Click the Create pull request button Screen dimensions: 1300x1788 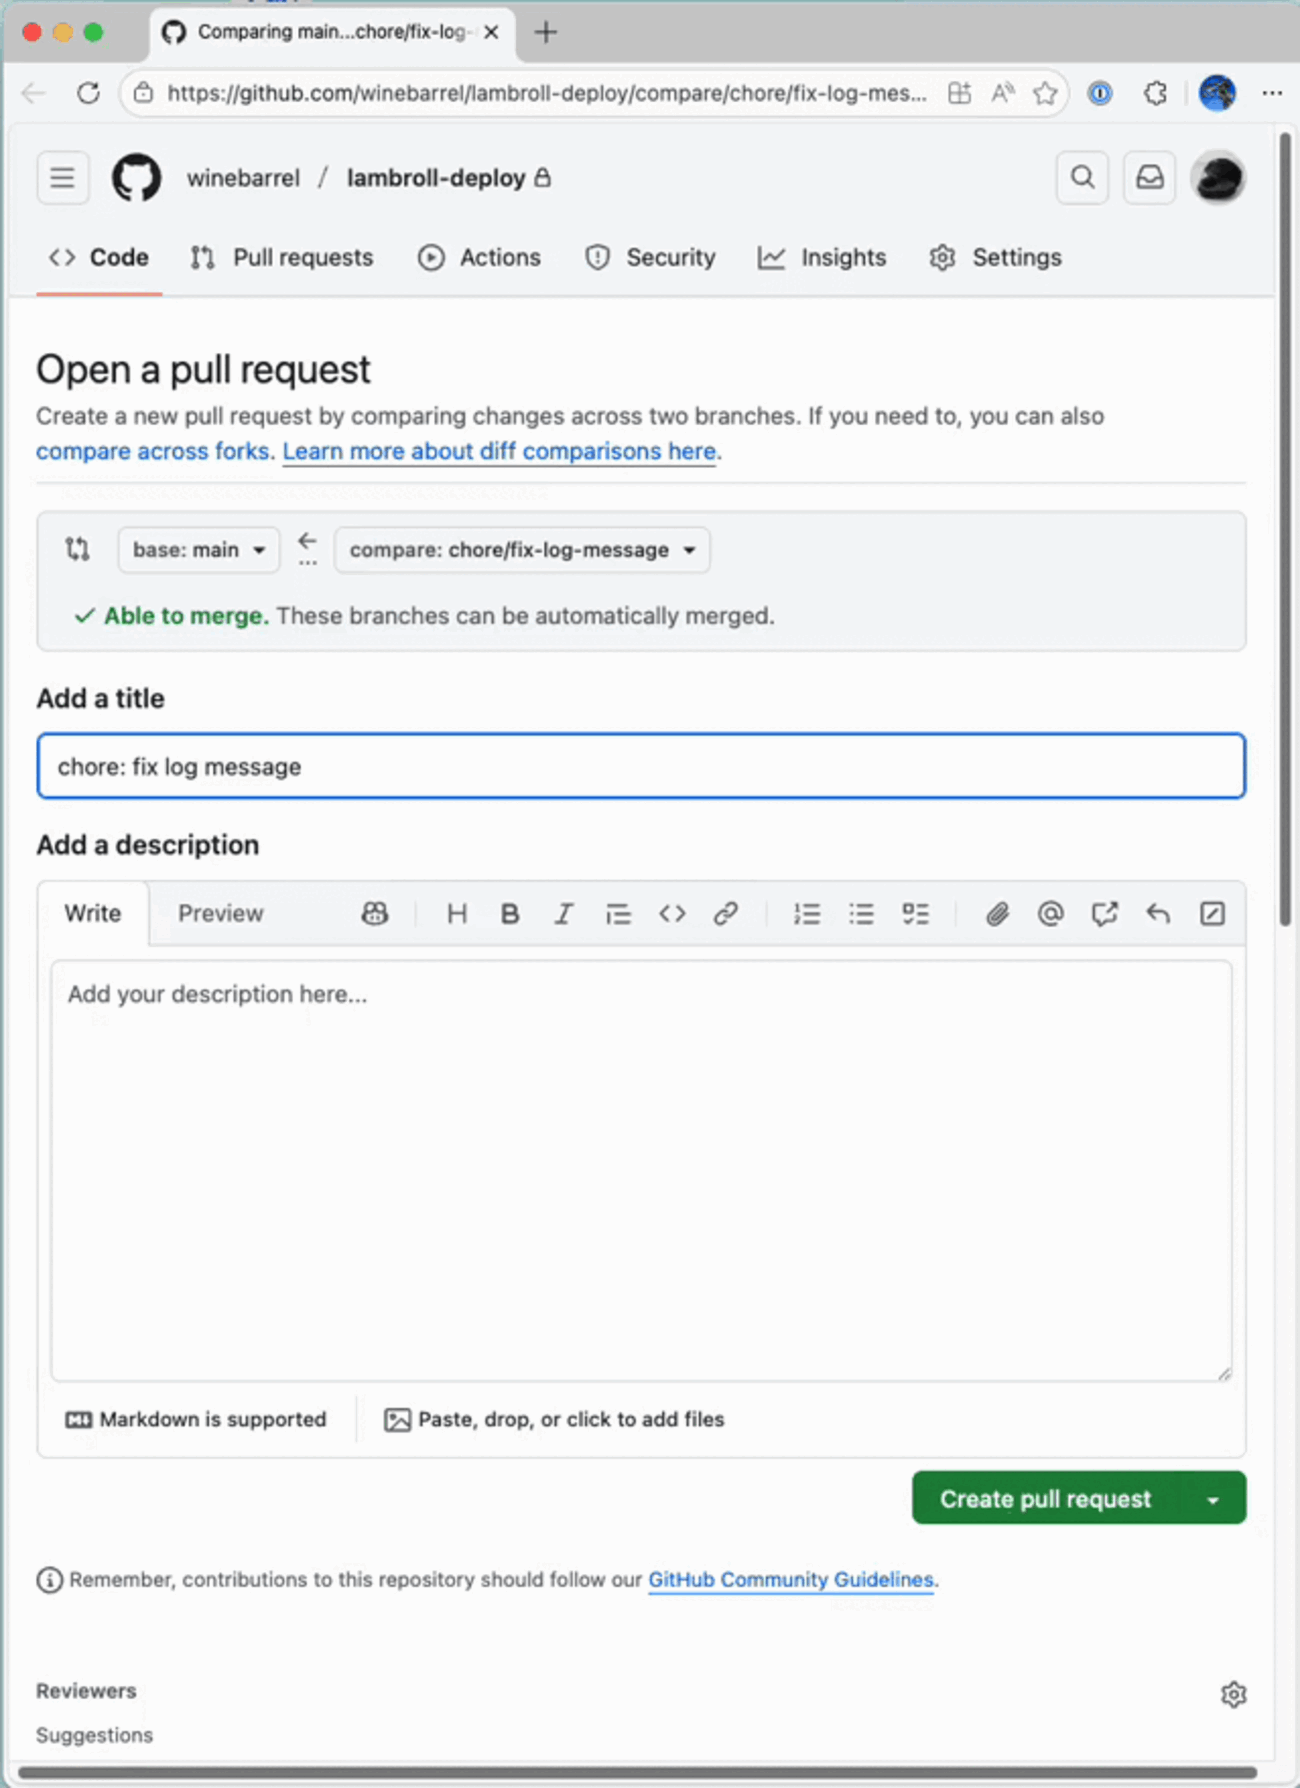(x=1045, y=1499)
